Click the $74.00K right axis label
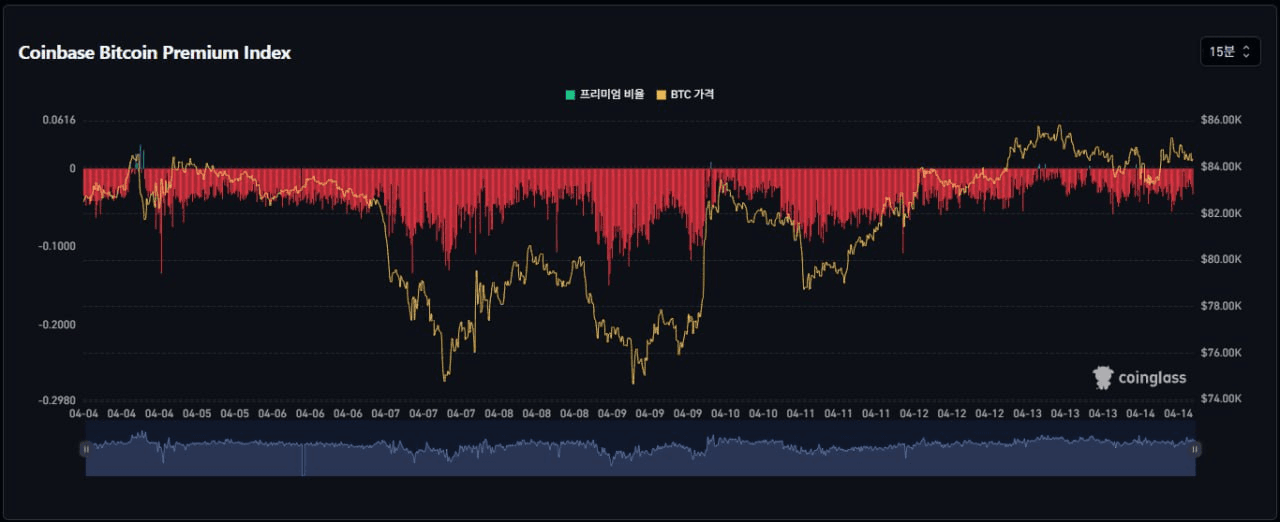The width and height of the screenshot is (1280, 522). (1221, 400)
